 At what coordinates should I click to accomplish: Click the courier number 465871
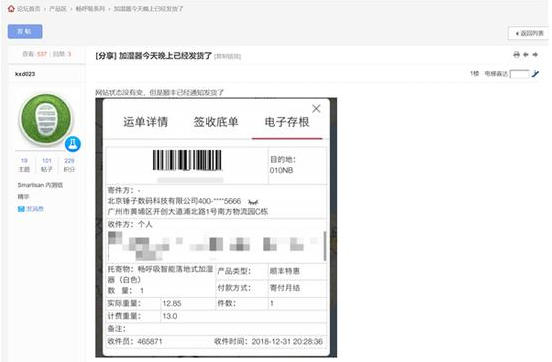[x=150, y=342]
